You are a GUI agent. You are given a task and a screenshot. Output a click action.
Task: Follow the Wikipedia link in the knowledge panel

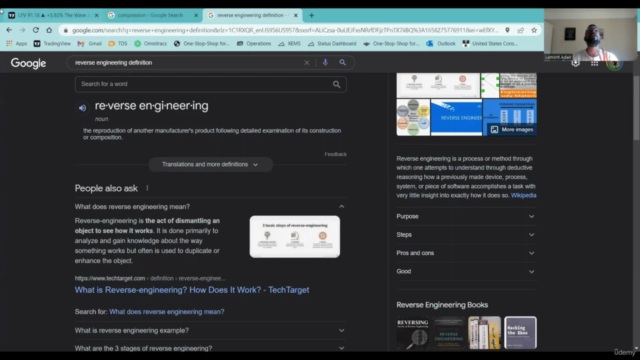523,196
